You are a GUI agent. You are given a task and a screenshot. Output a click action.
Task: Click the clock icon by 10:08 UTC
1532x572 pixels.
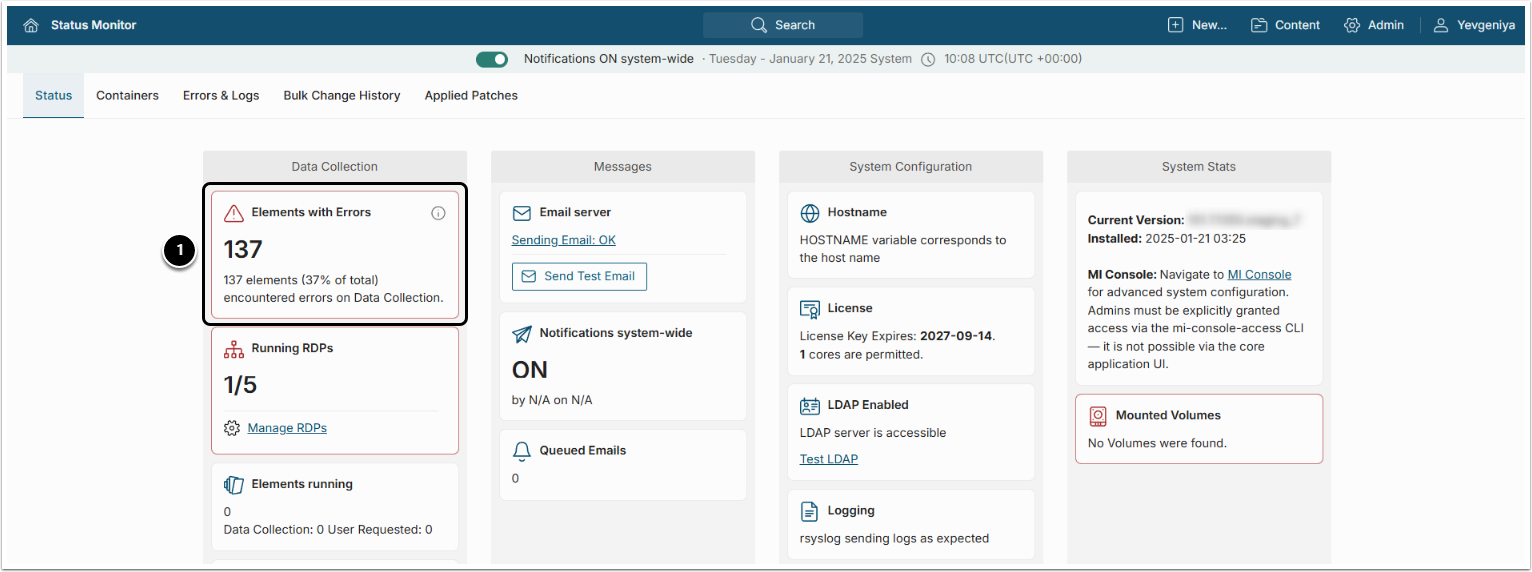[x=928, y=59]
